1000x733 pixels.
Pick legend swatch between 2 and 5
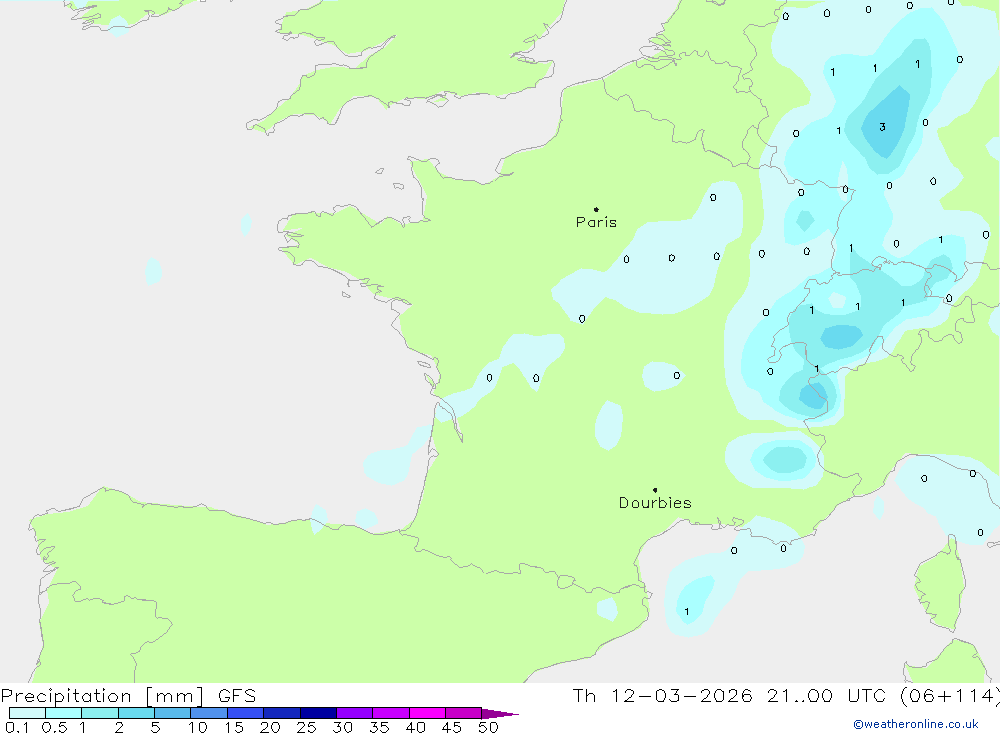(136, 713)
